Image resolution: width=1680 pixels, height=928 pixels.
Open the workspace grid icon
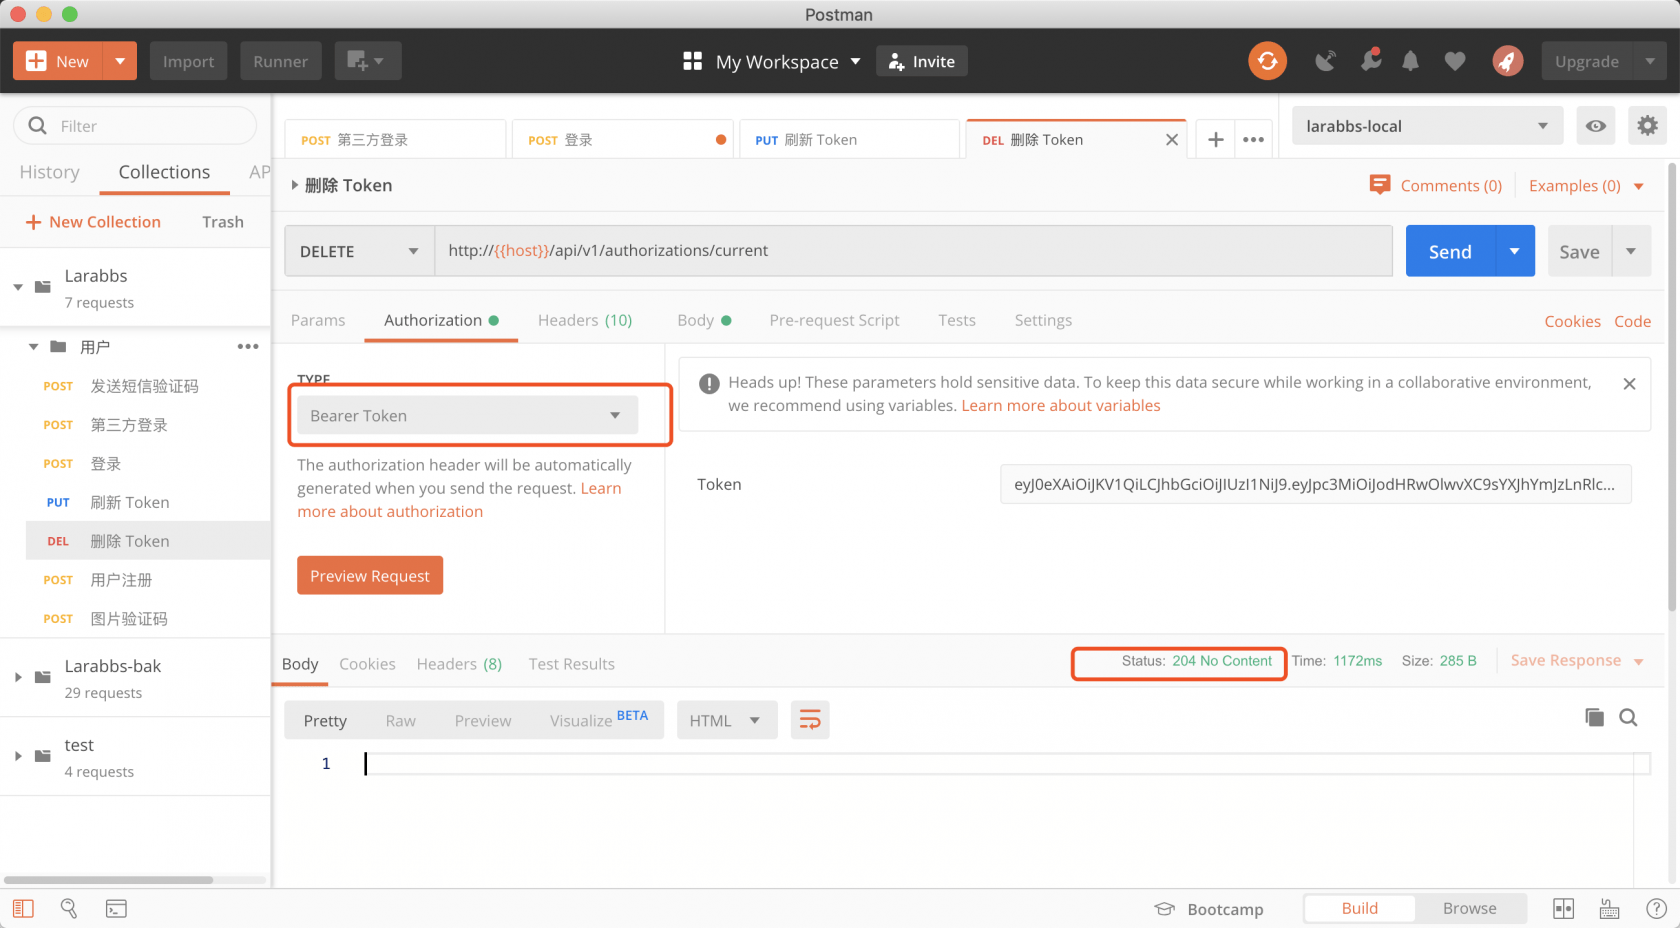pyautogui.click(x=692, y=61)
